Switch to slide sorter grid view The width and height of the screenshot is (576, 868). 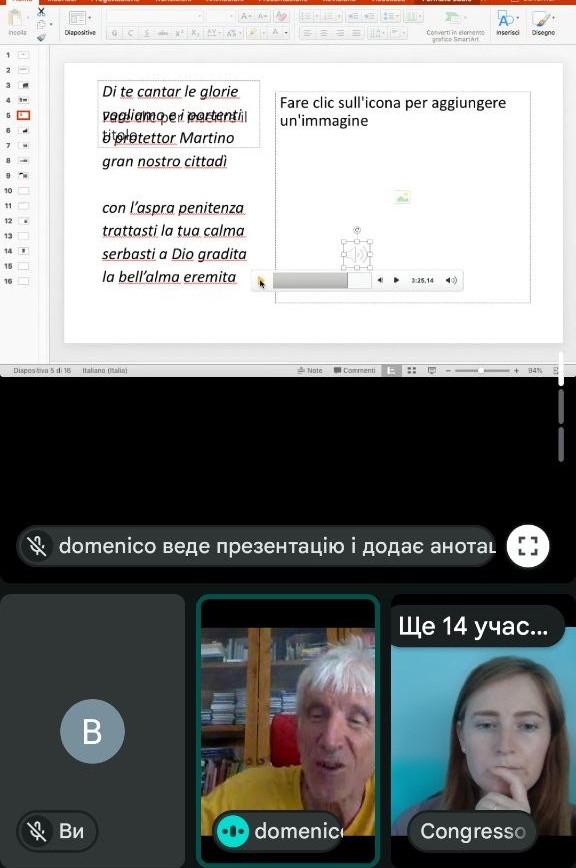411,370
